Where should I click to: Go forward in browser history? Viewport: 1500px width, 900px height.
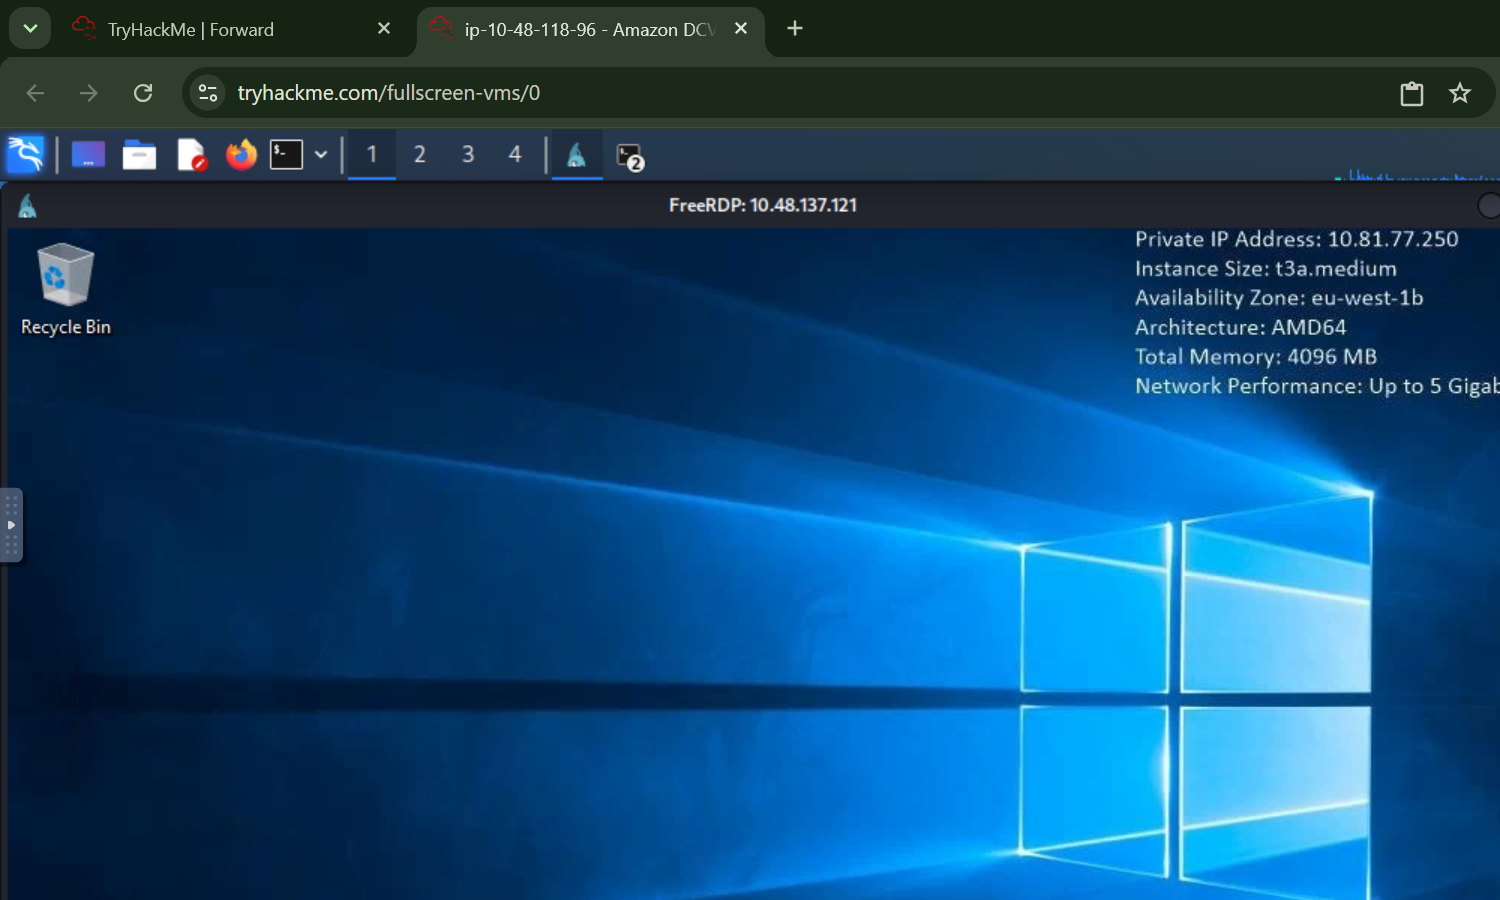89,93
